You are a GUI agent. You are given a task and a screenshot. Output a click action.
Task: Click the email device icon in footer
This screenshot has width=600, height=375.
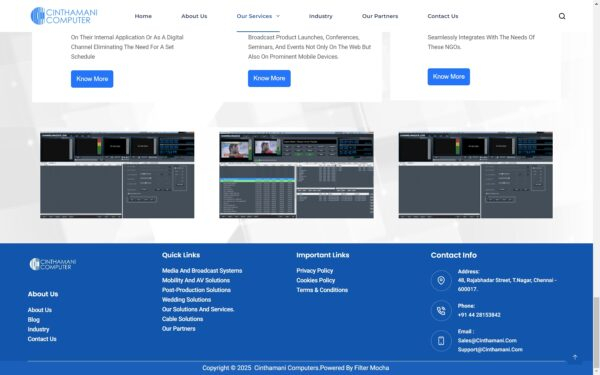[441, 341]
